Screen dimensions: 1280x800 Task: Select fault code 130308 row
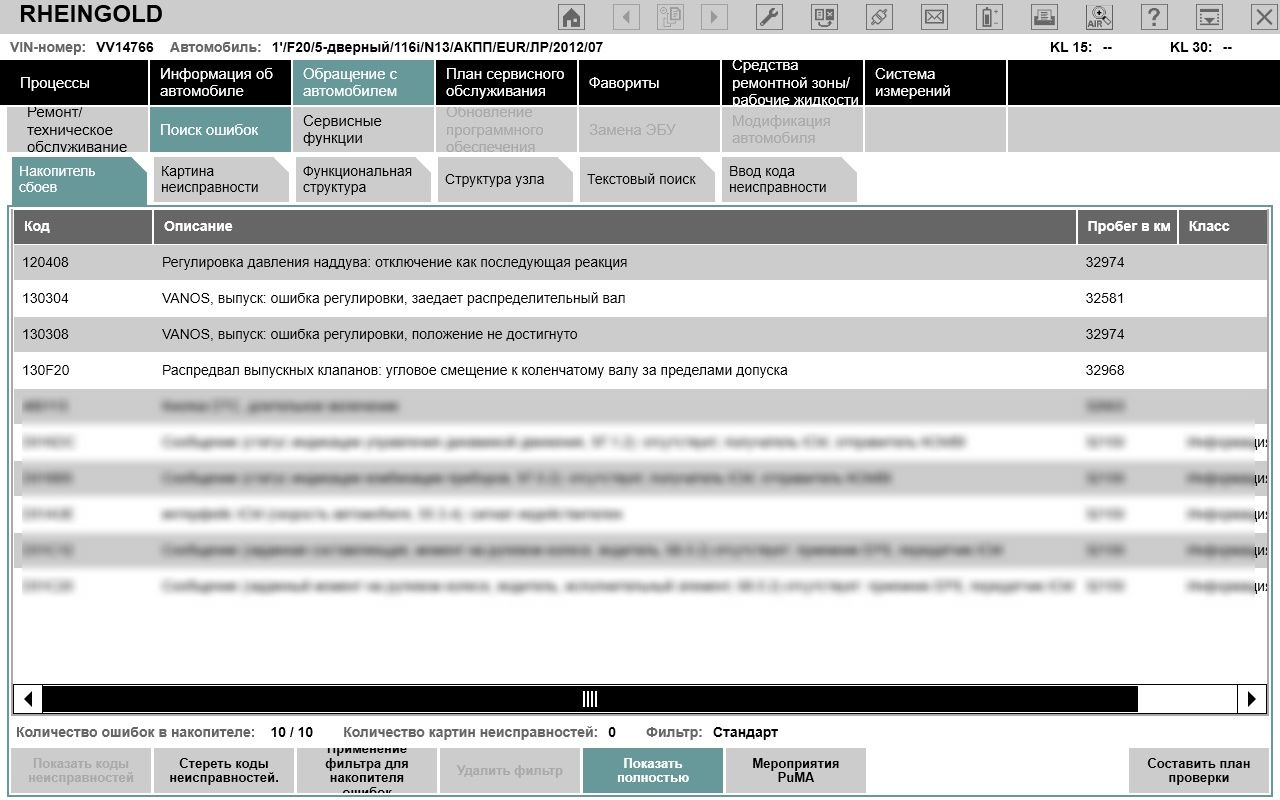pos(640,334)
